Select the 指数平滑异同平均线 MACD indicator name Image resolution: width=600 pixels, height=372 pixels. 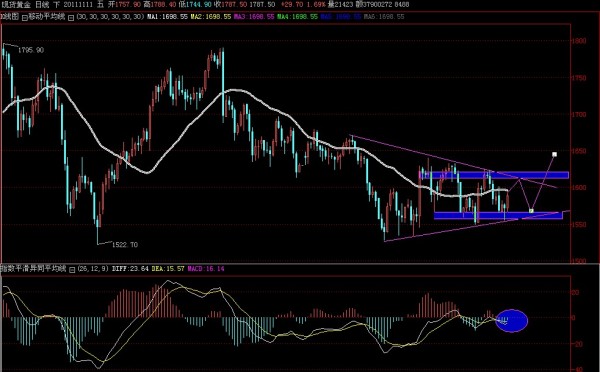click(33, 269)
